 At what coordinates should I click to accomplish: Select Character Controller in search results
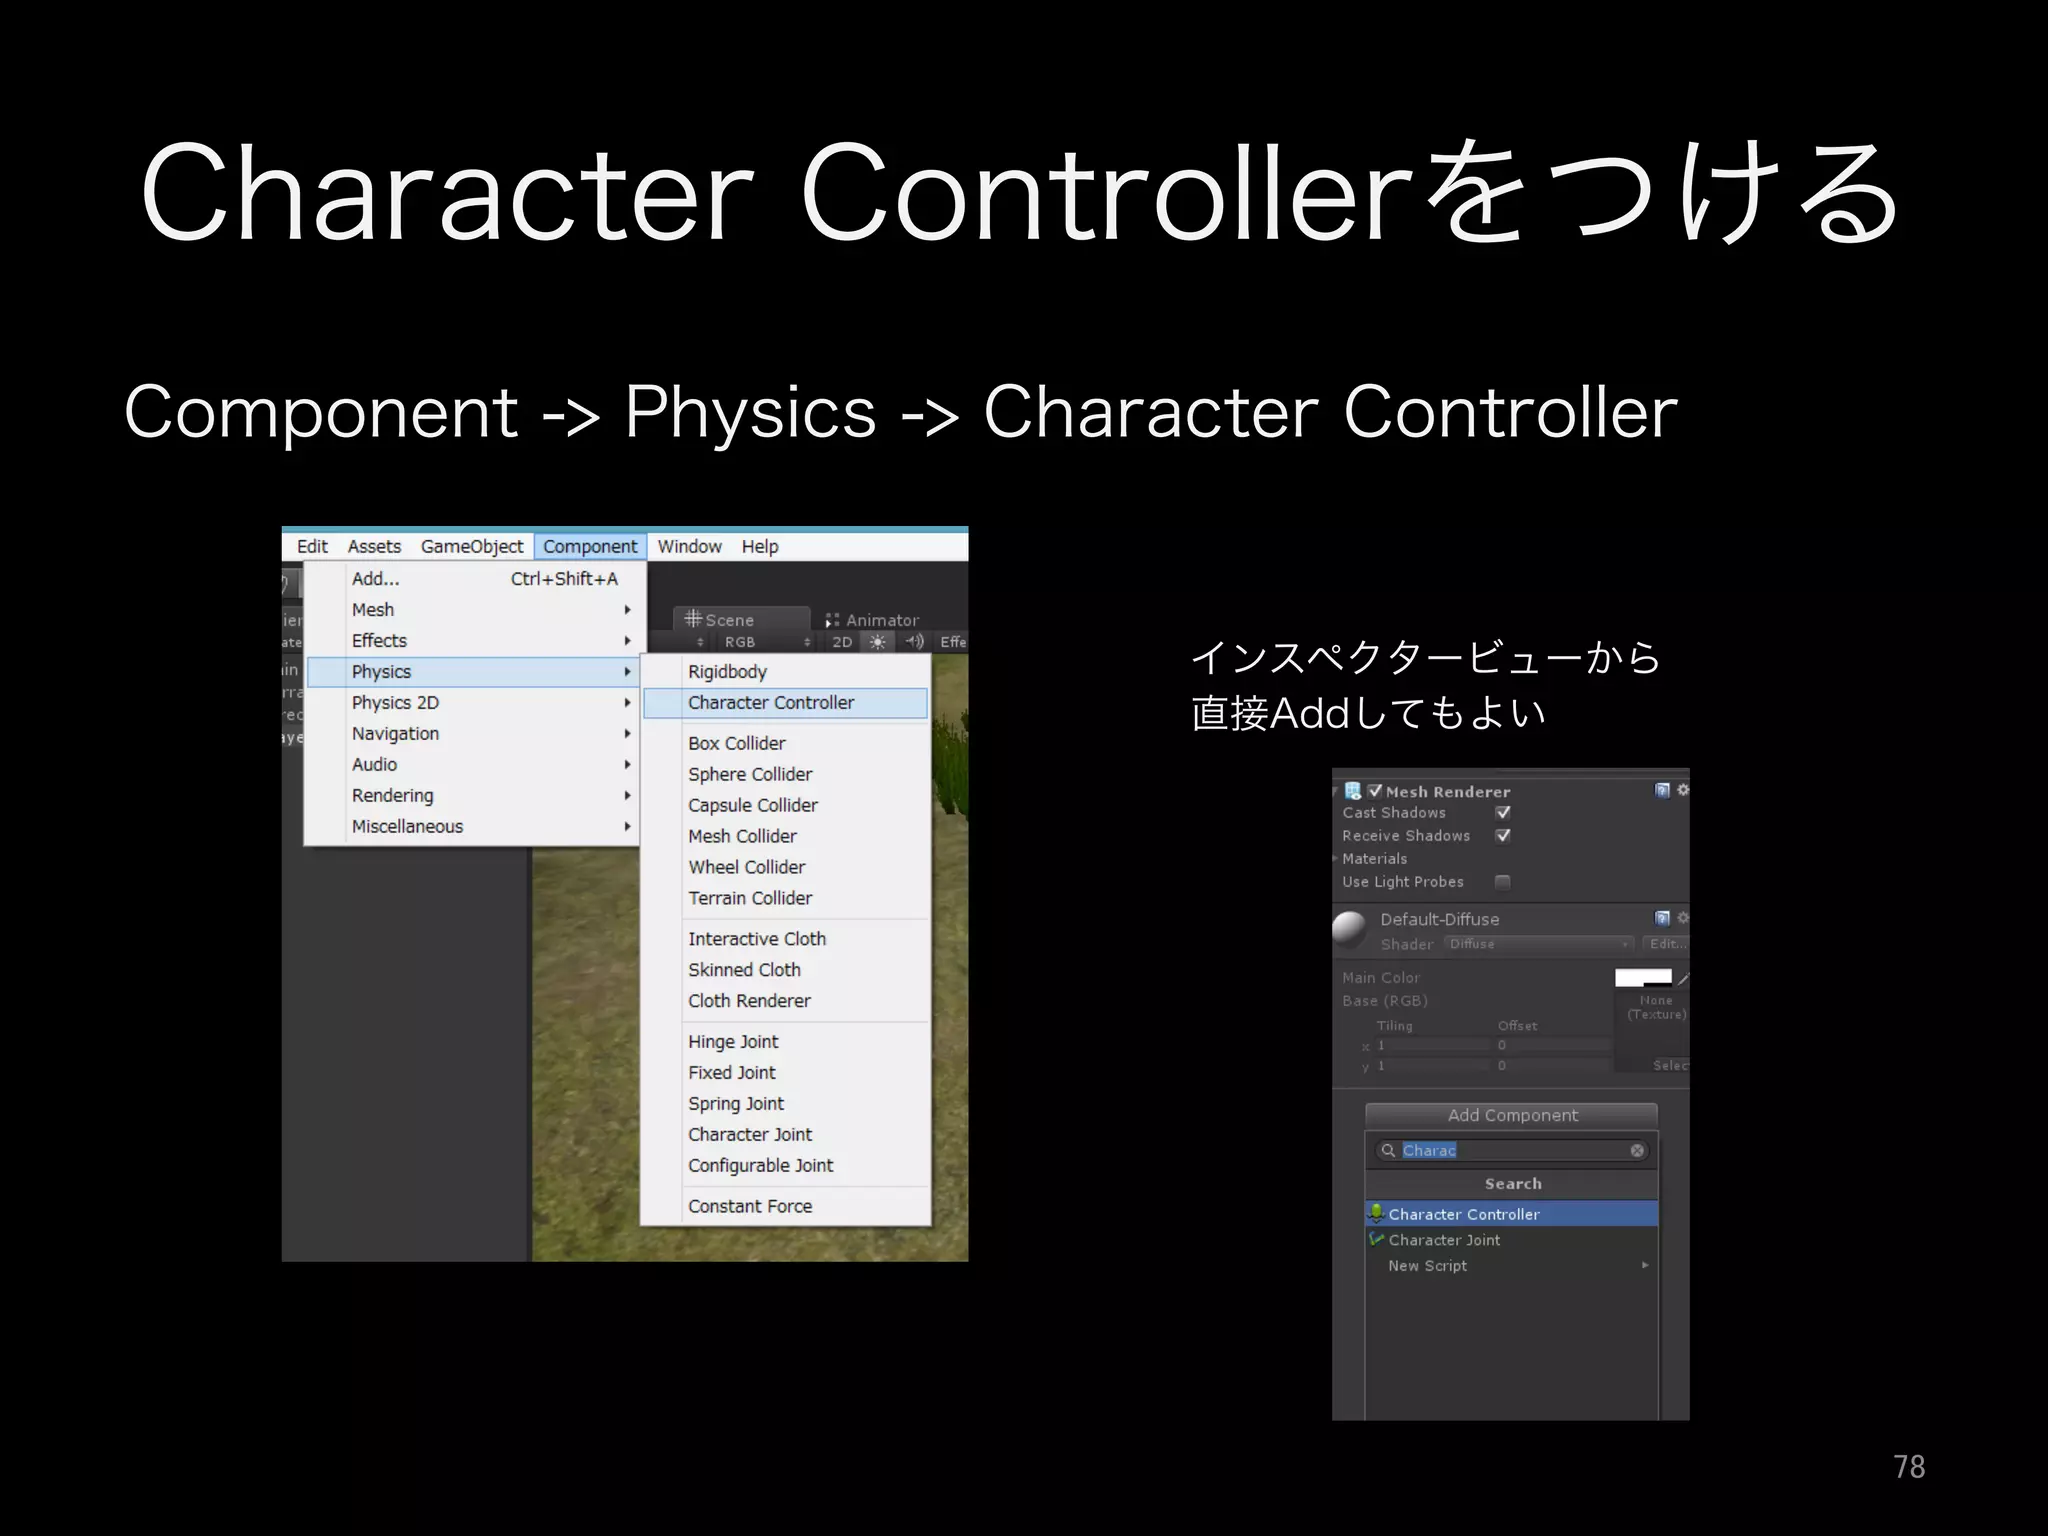point(1511,1214)
